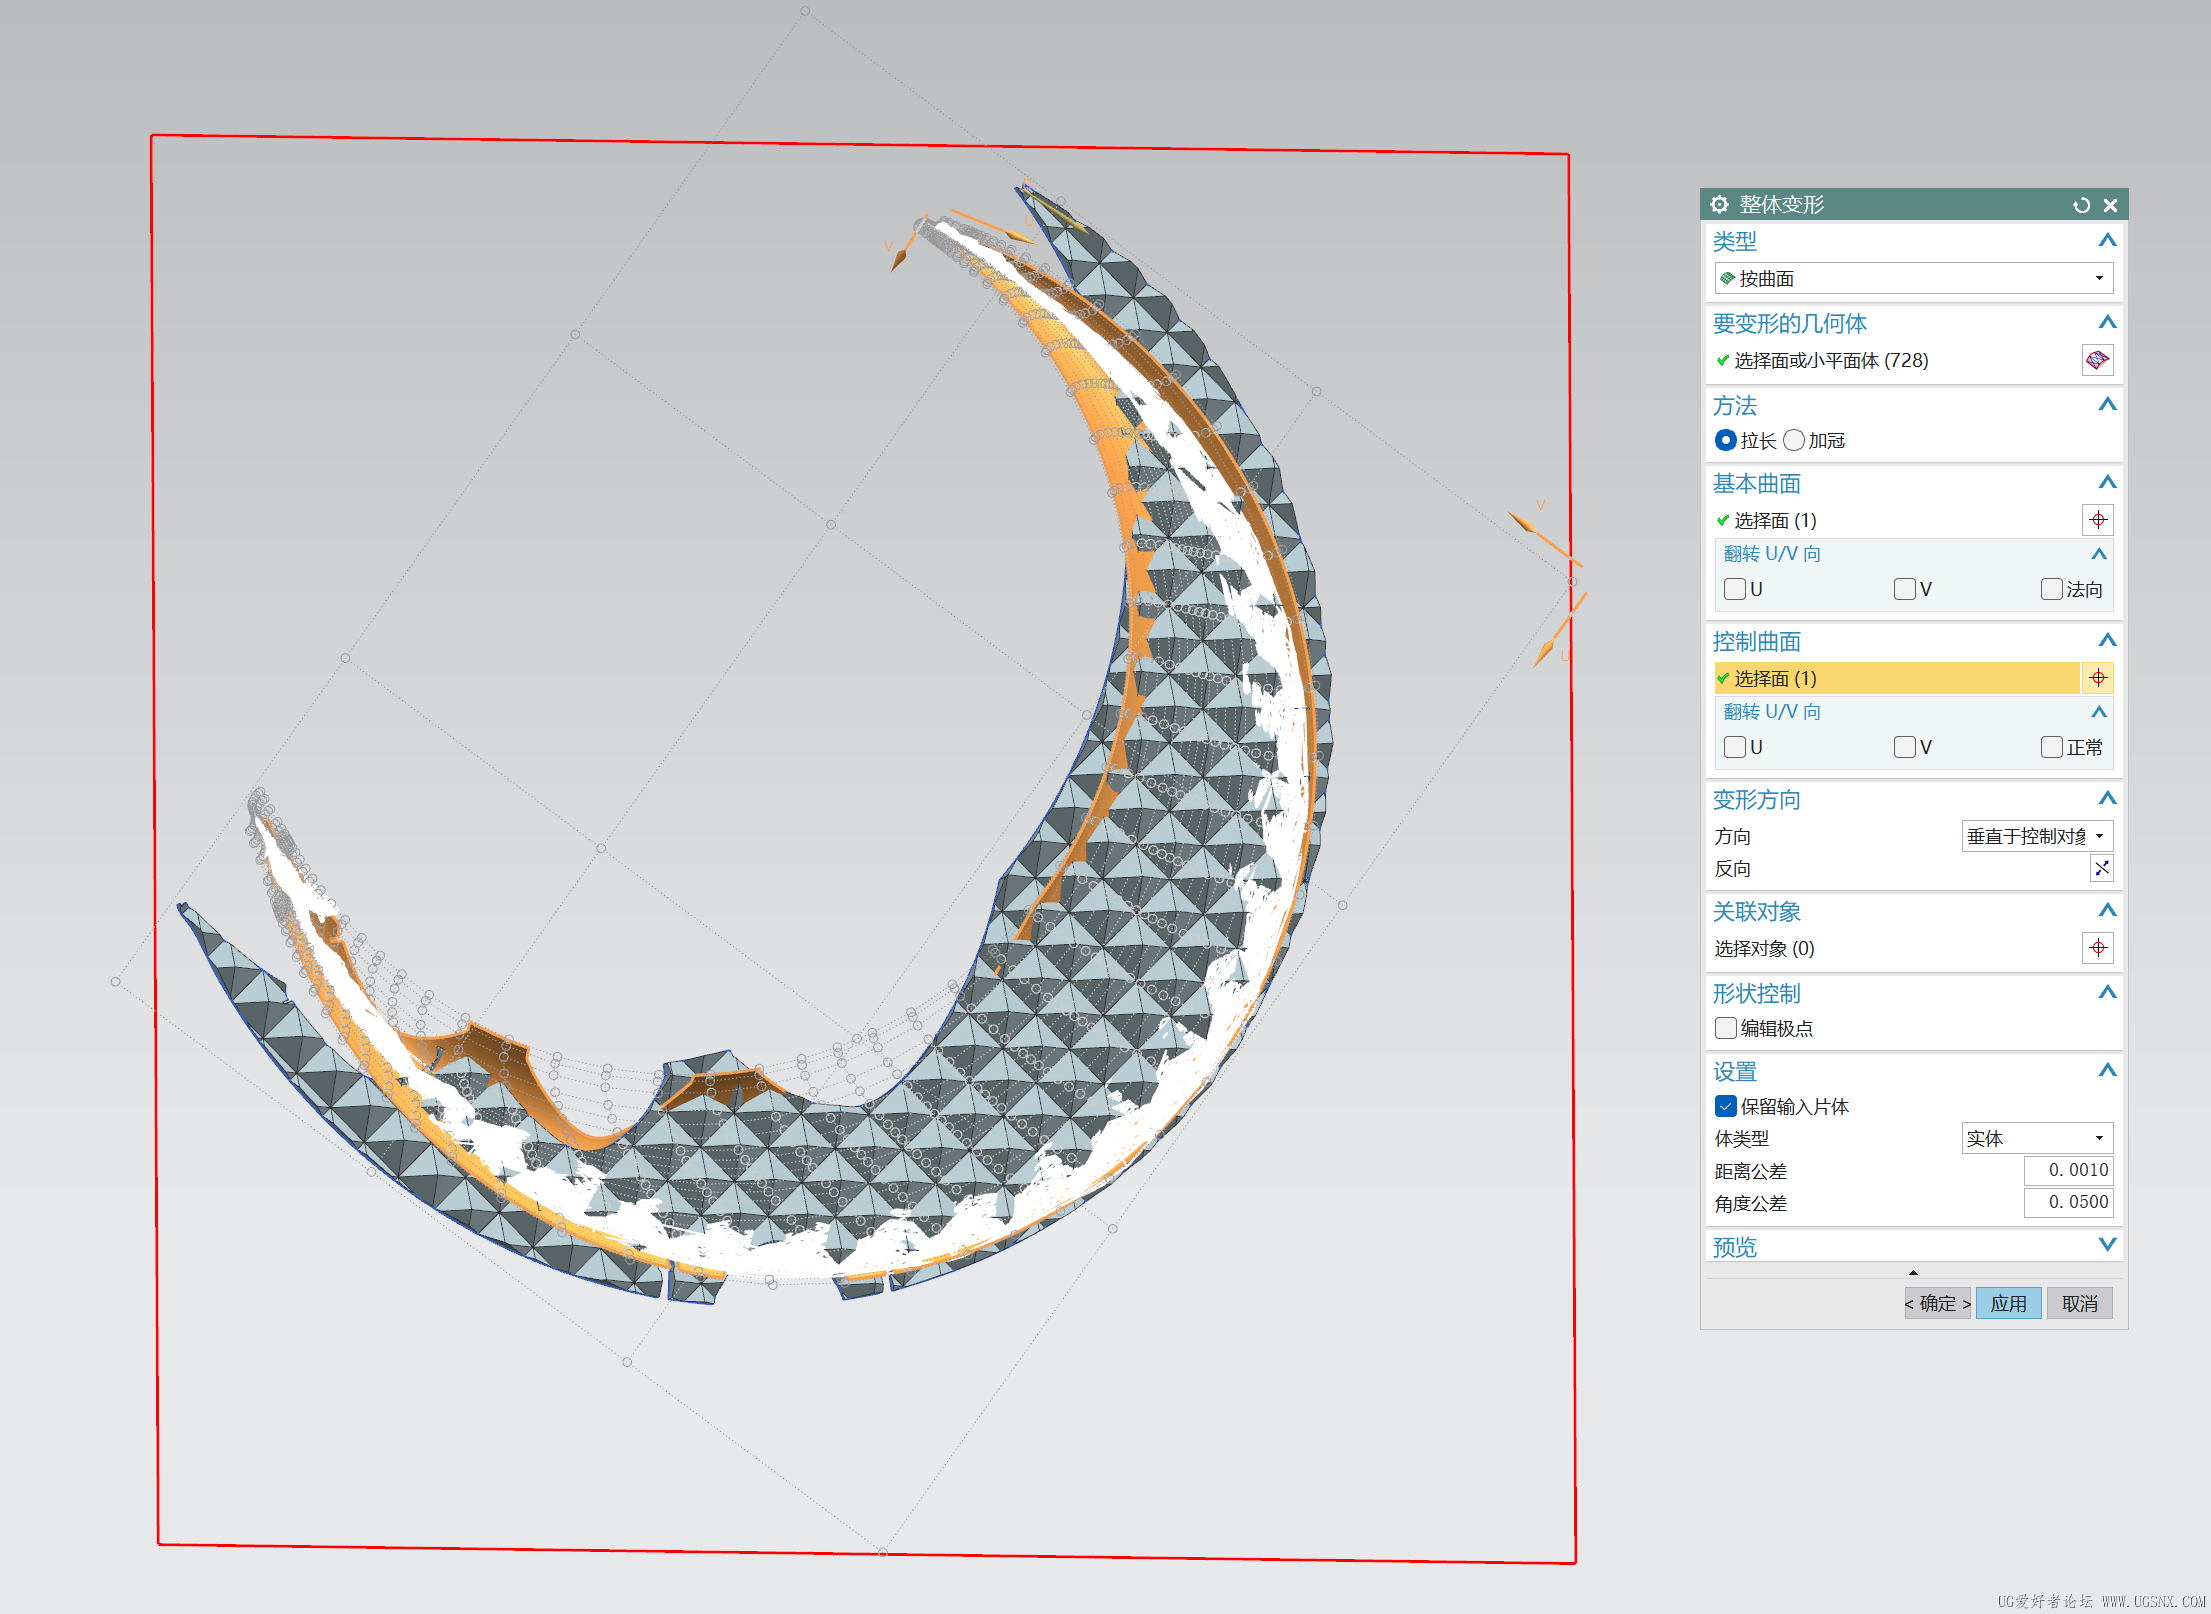
Task: Select highlighted 选择面 (1) row under 控制曲面
Action: [1896, 678]
